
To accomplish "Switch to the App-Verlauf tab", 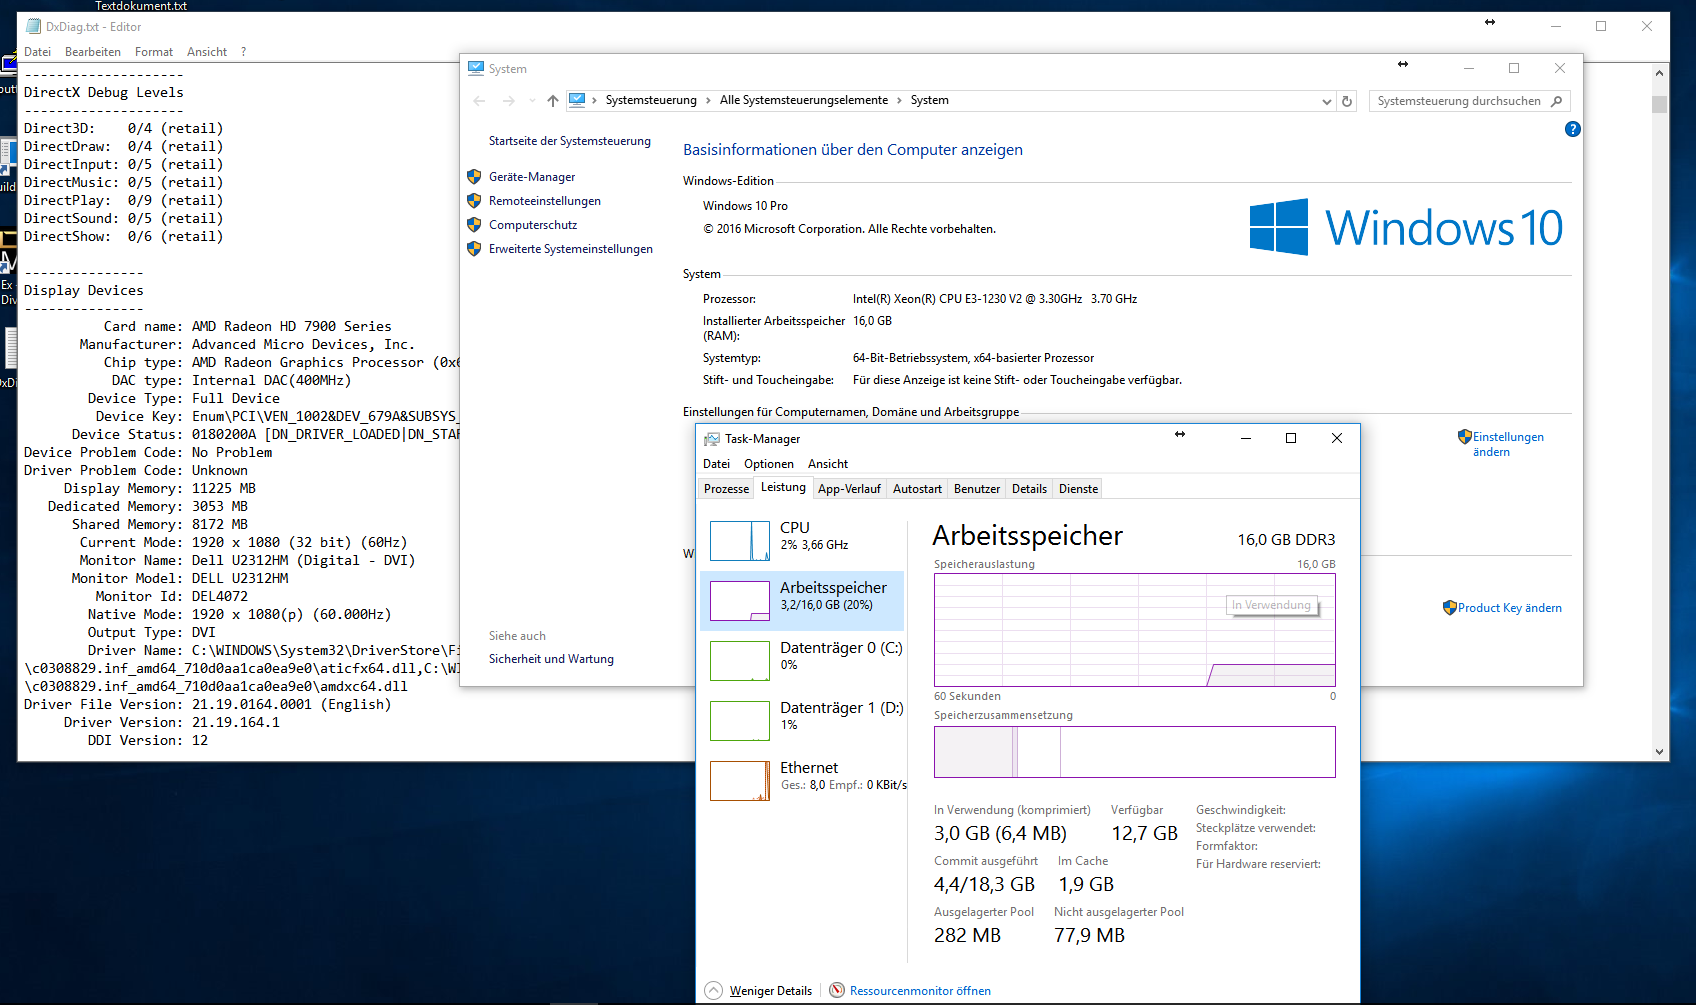I will point(849,489).
